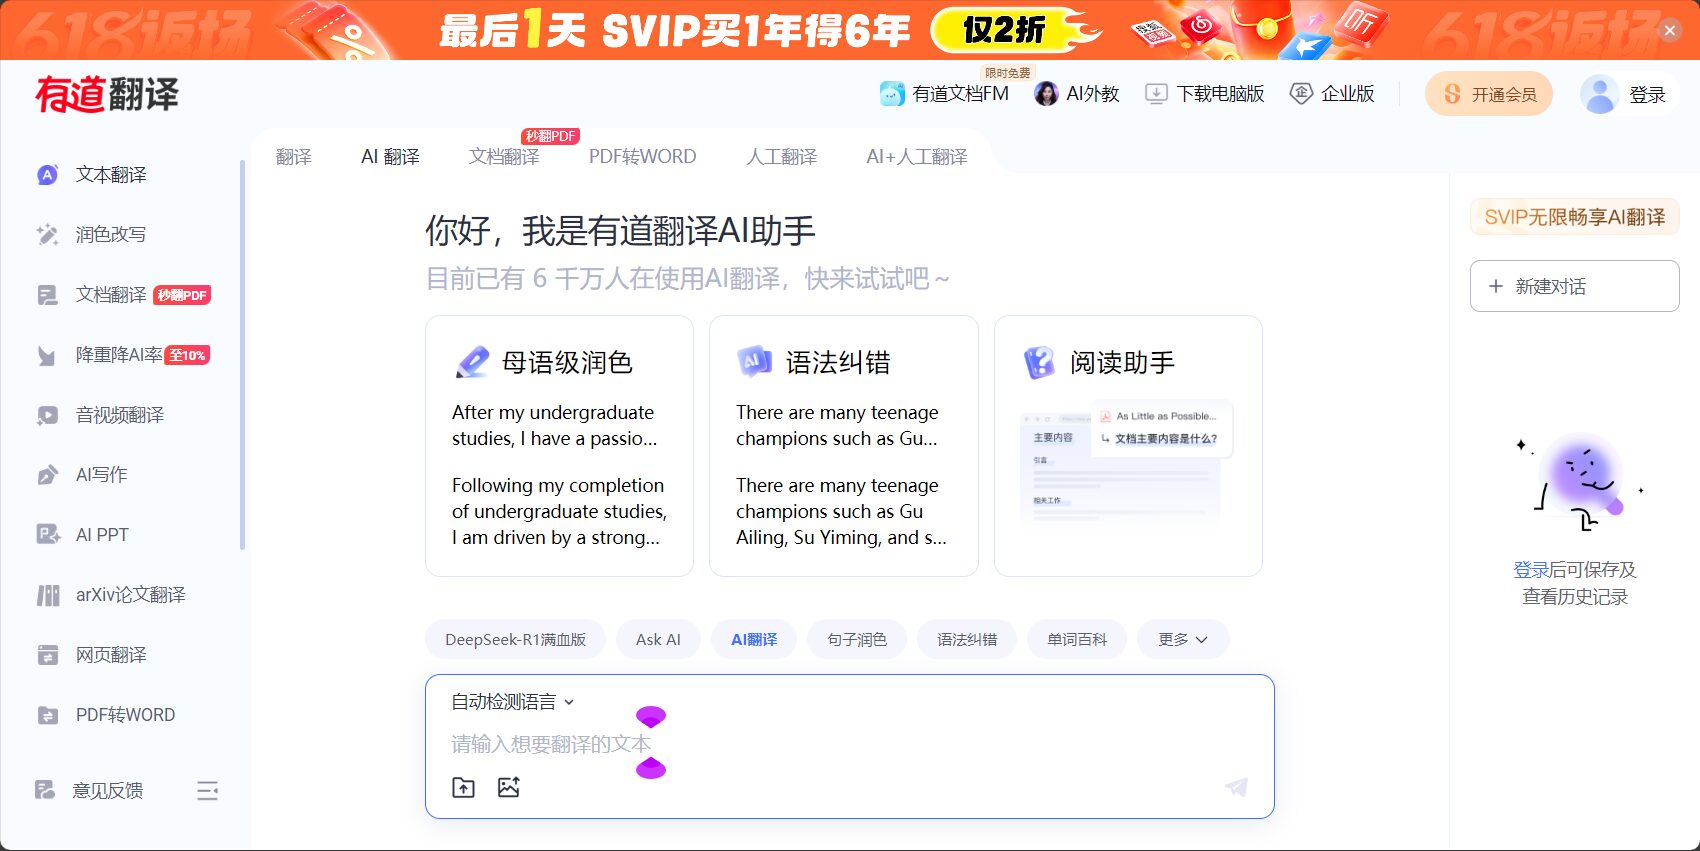Click the image upload icon in input box
The width and height of the screenshot is (1700, 851).
(x=509, y=787)
